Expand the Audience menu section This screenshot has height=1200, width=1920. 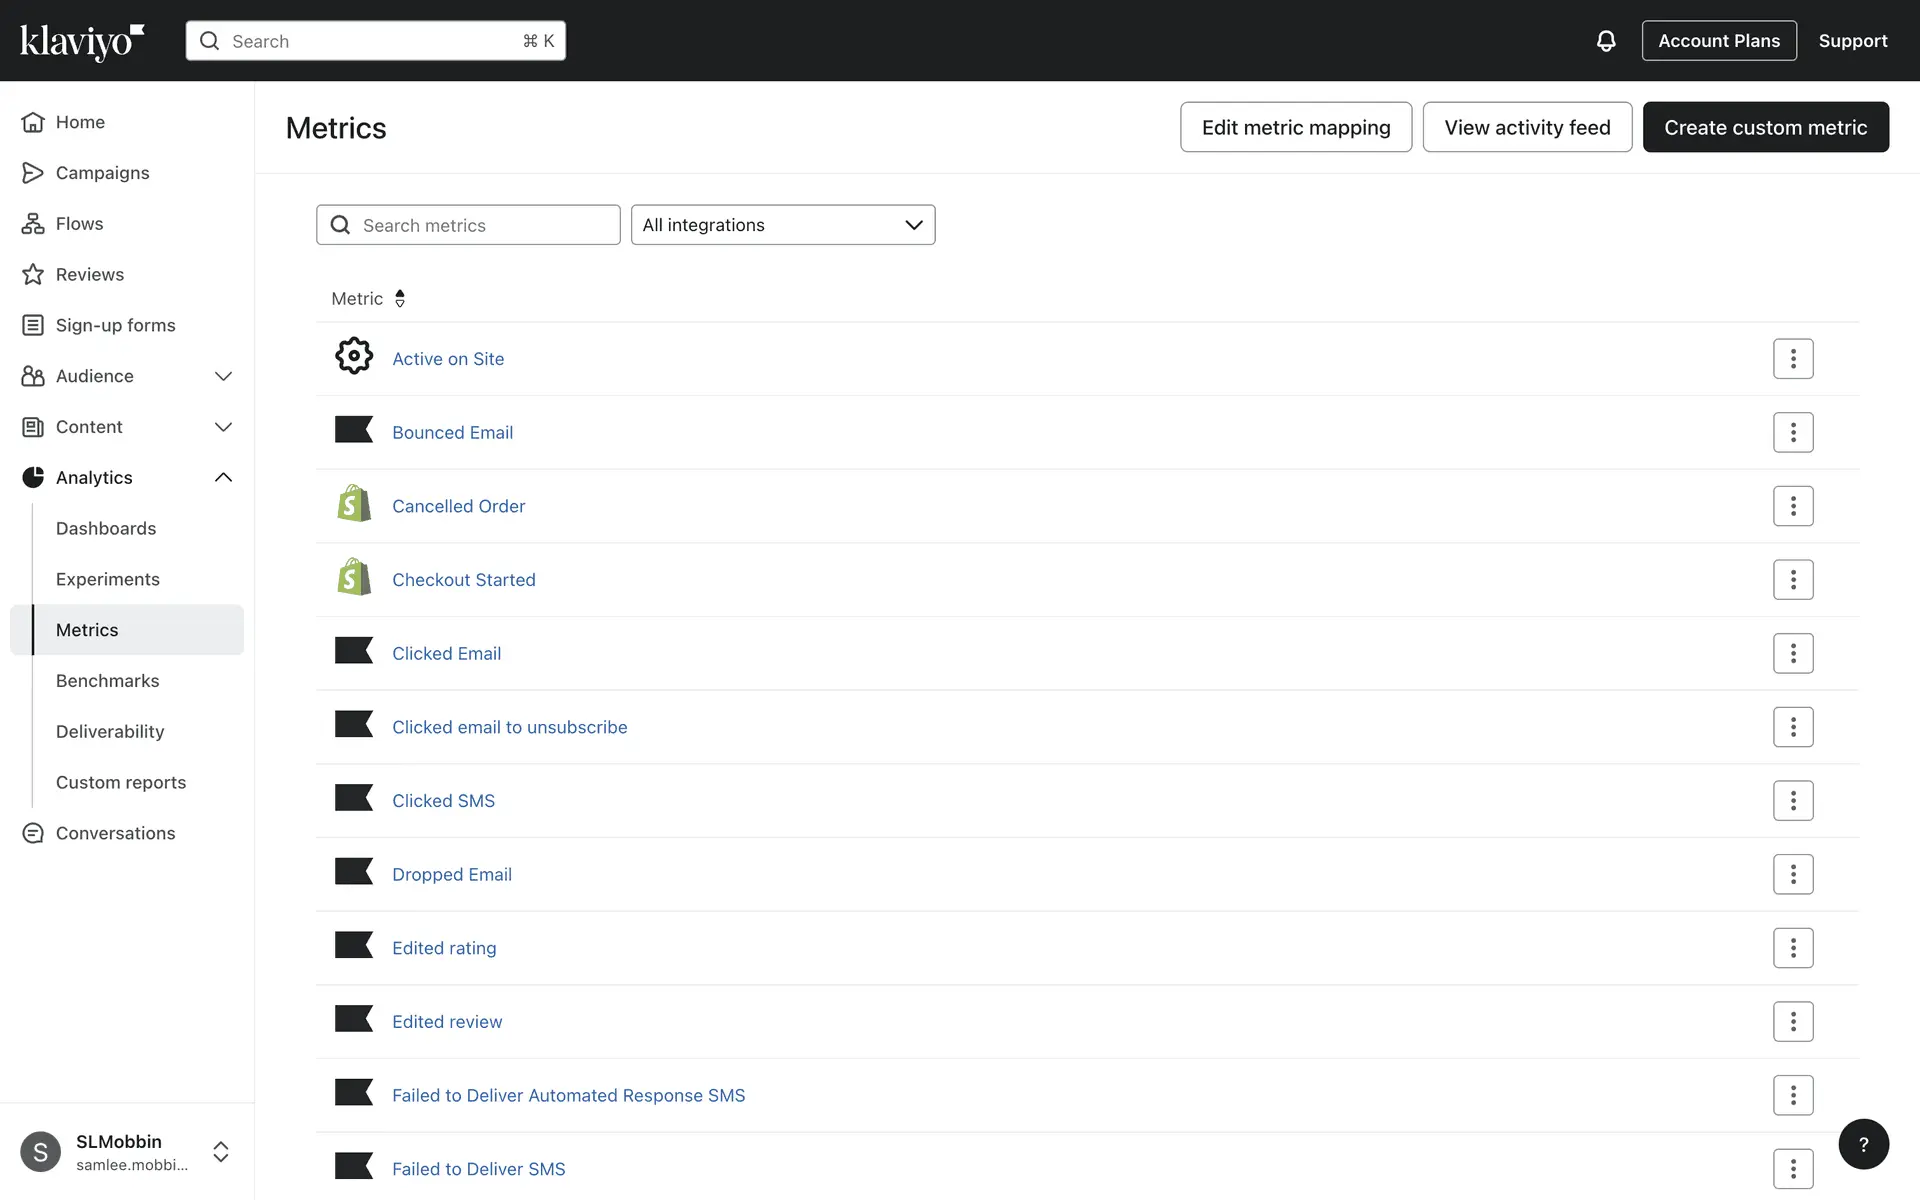222,376
